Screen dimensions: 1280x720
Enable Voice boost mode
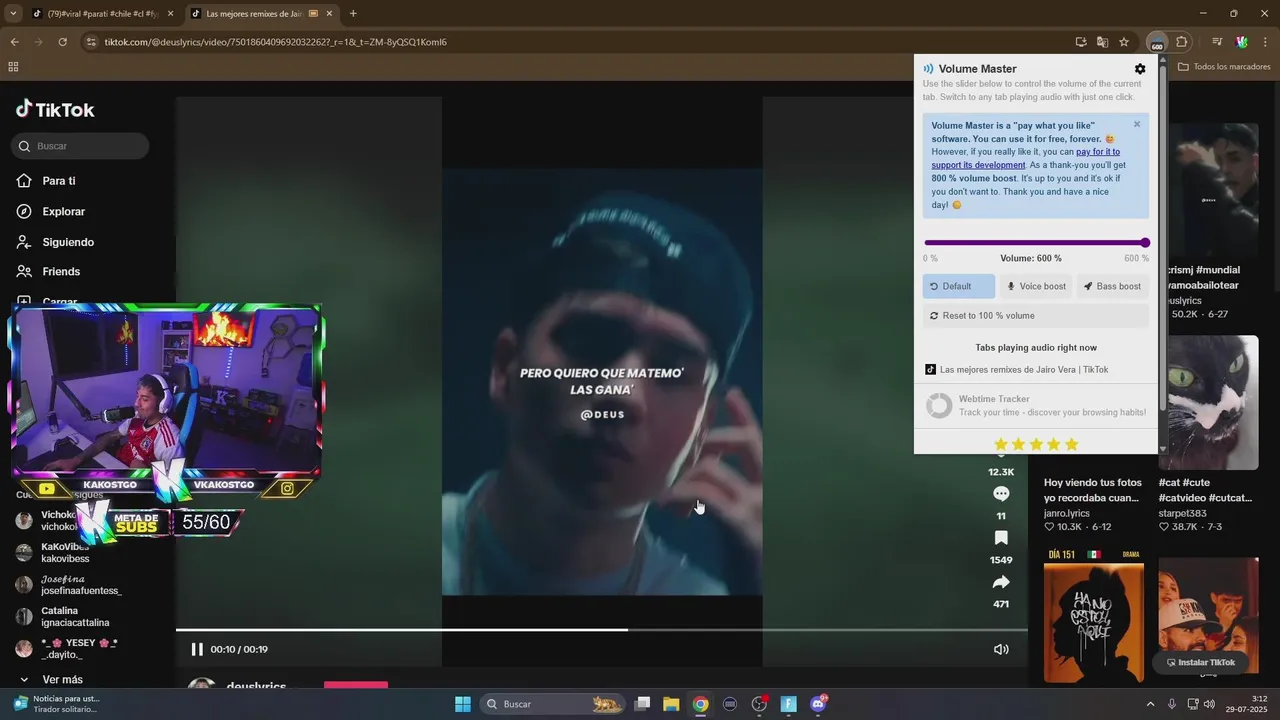pos(1036,286)
